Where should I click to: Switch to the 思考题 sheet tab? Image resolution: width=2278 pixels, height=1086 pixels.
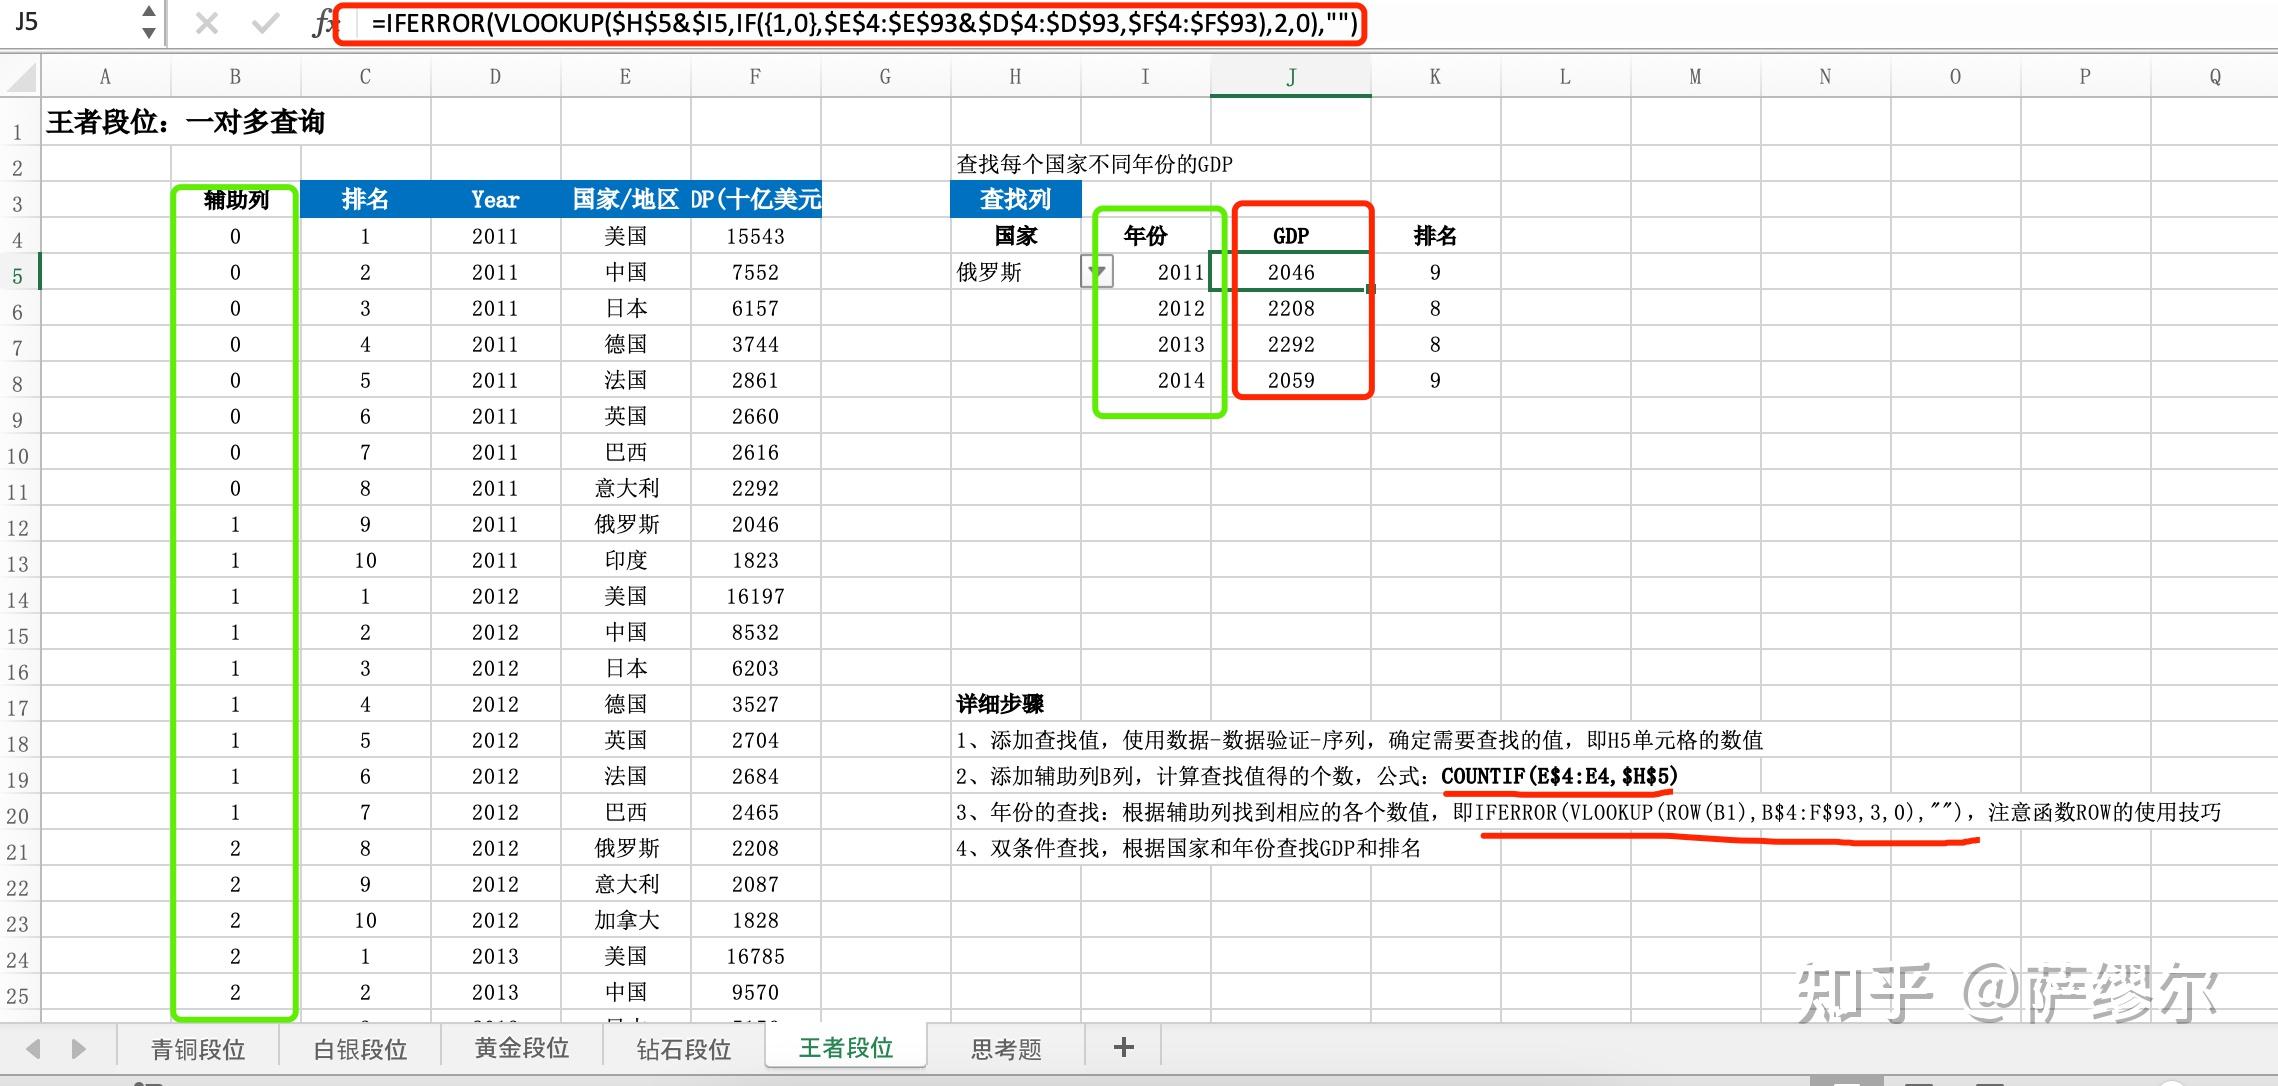tap(1006, 1049)
